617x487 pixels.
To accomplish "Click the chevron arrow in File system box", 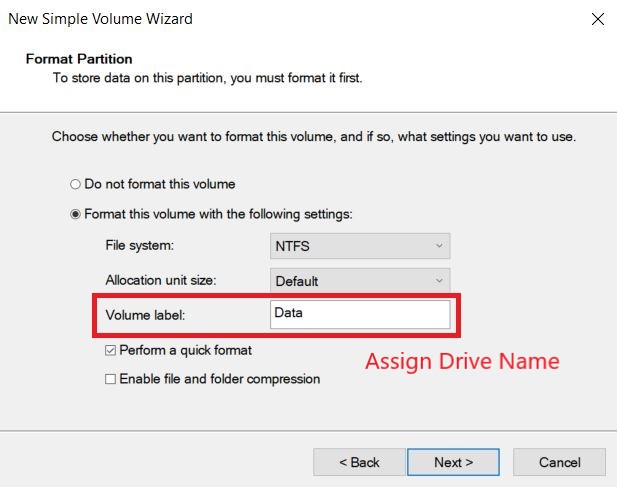I will [439, 246].
